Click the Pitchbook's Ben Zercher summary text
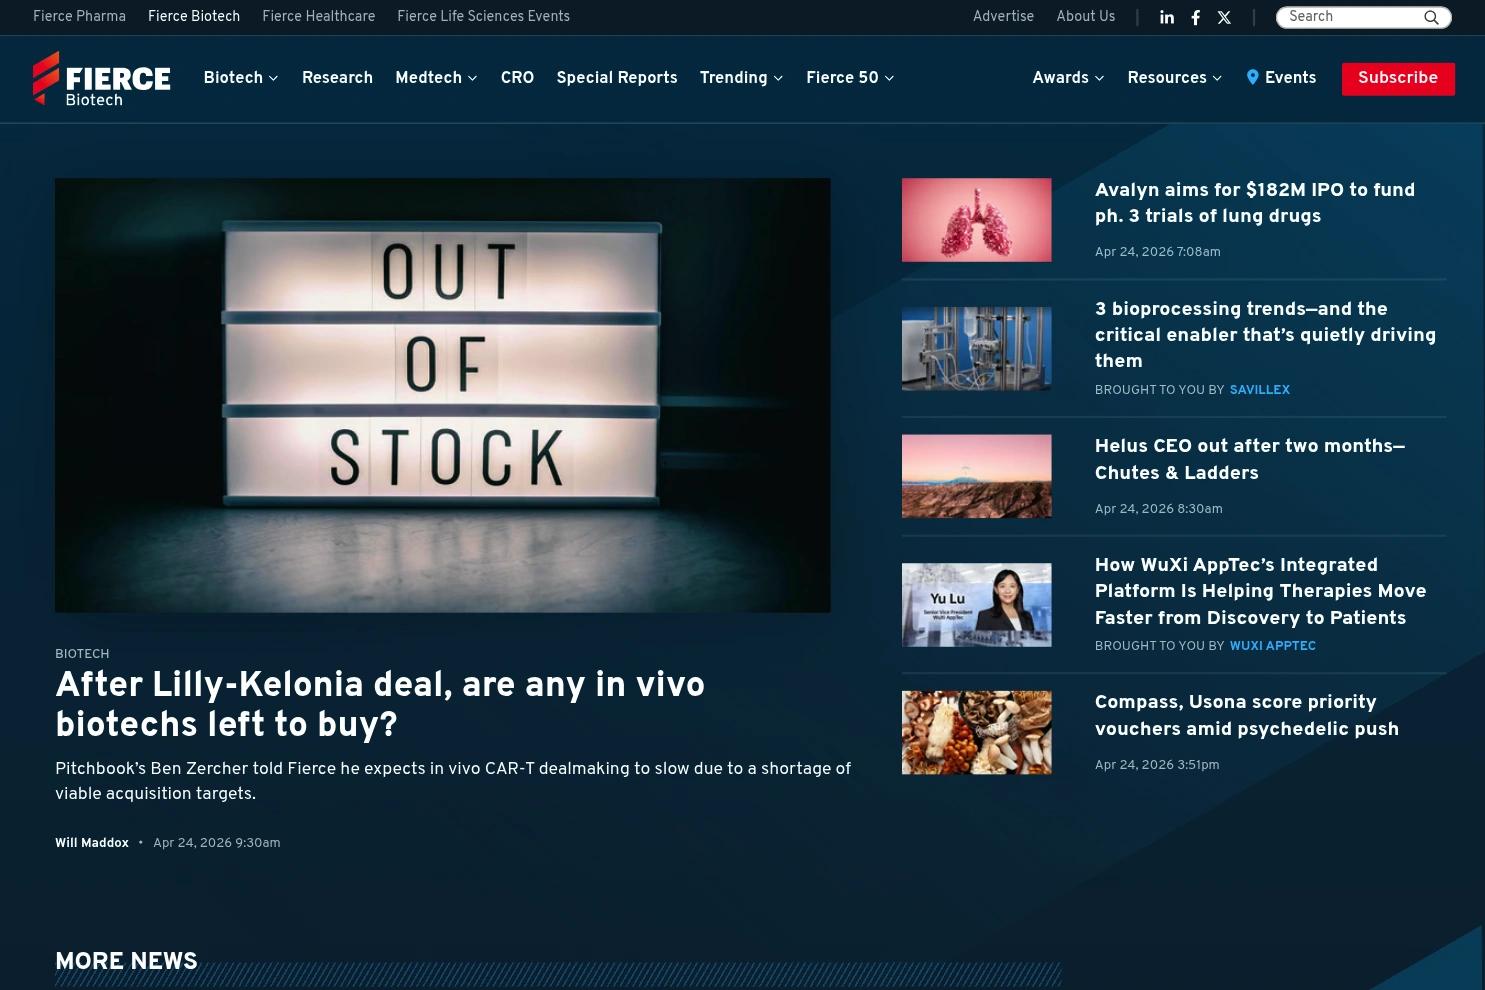 [x=453, y=781]
